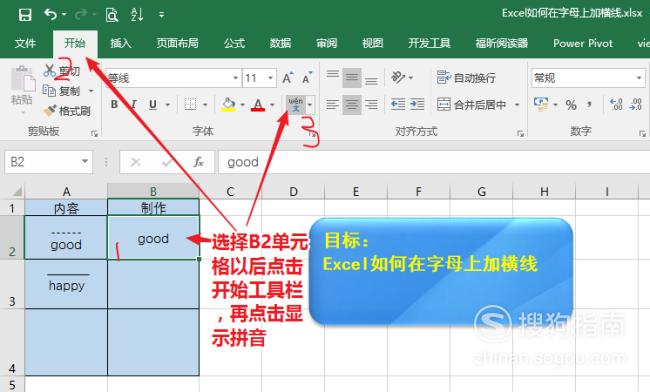This screenshot has width=650, height=392.
Task: Click the Increase Decimal icon
Action: point(616,104)
